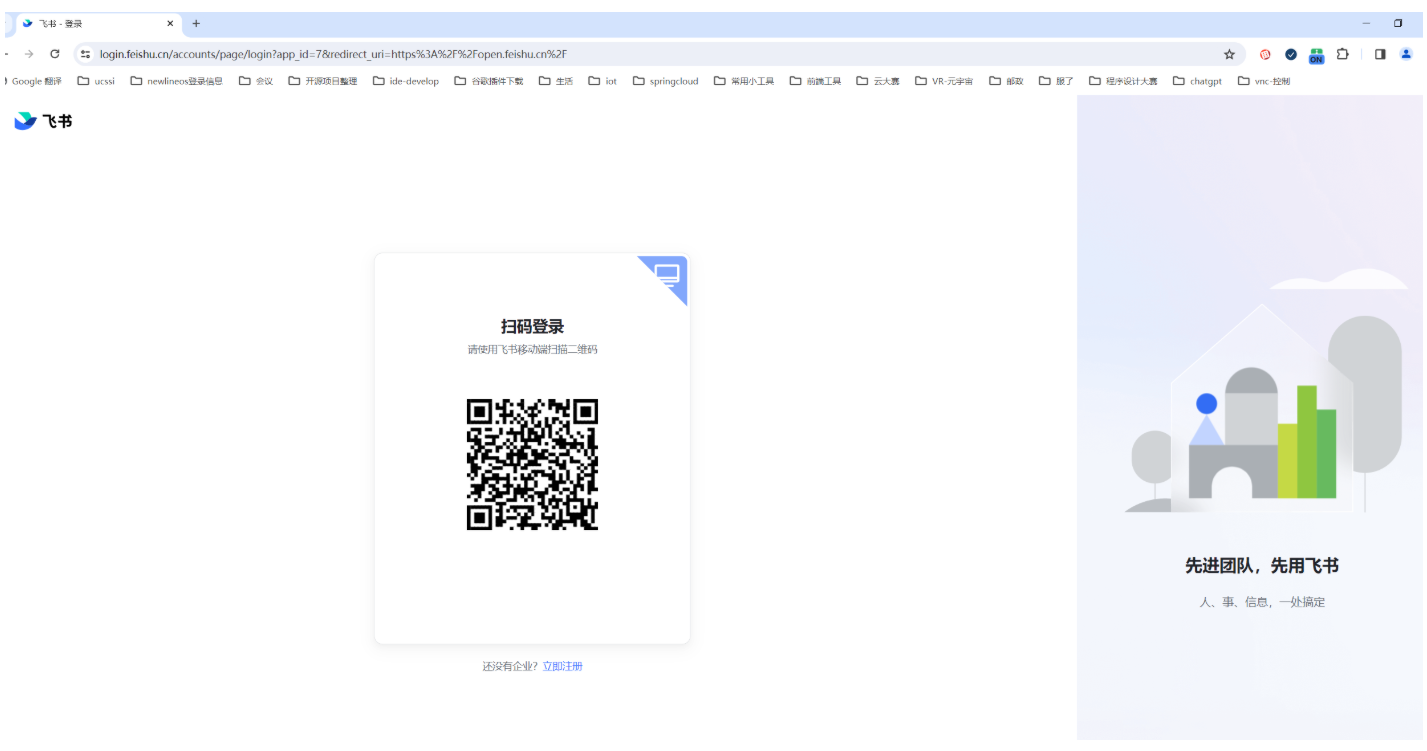Open the green ON extension icon
The height and width of the screenshot is (751, 1427).
1316,55
